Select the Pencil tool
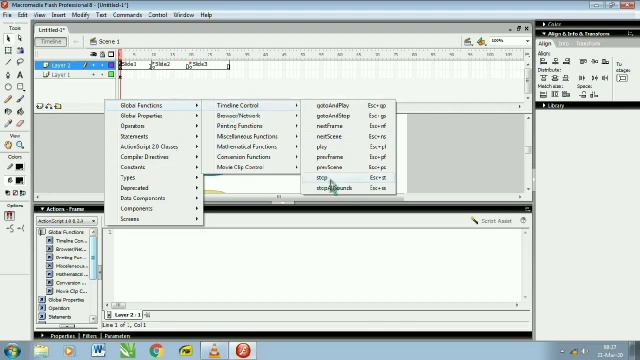640x360 pixels. tap(8, 99)
